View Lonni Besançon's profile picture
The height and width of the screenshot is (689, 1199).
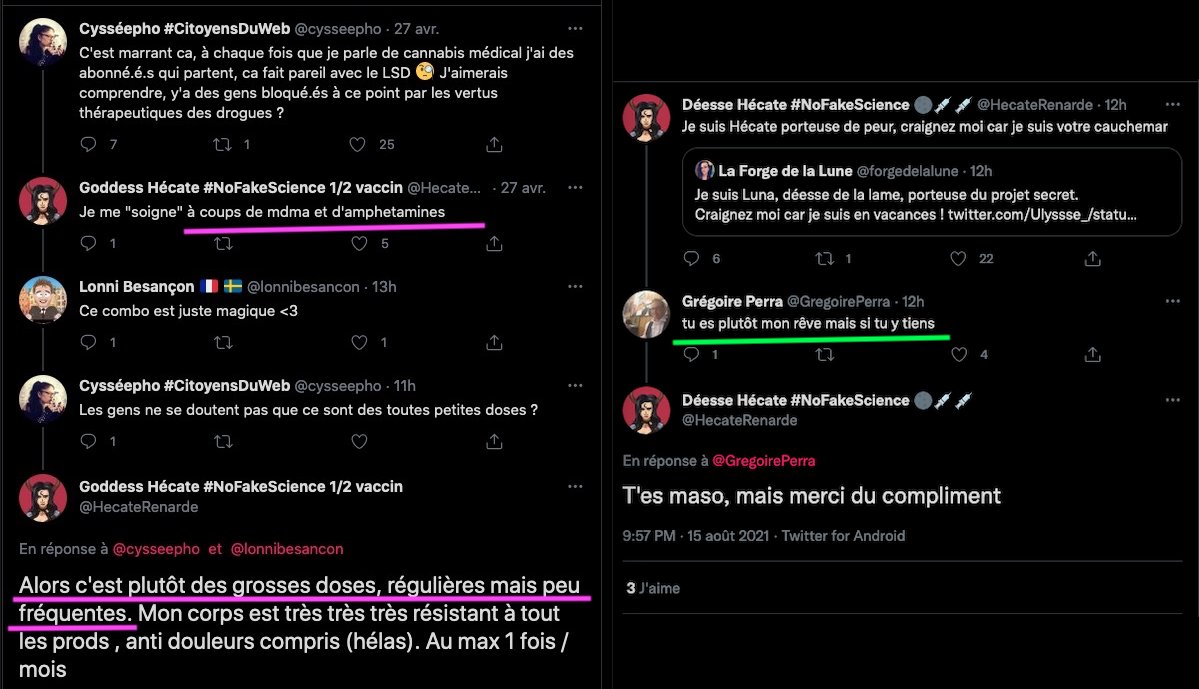pos(43,299)
